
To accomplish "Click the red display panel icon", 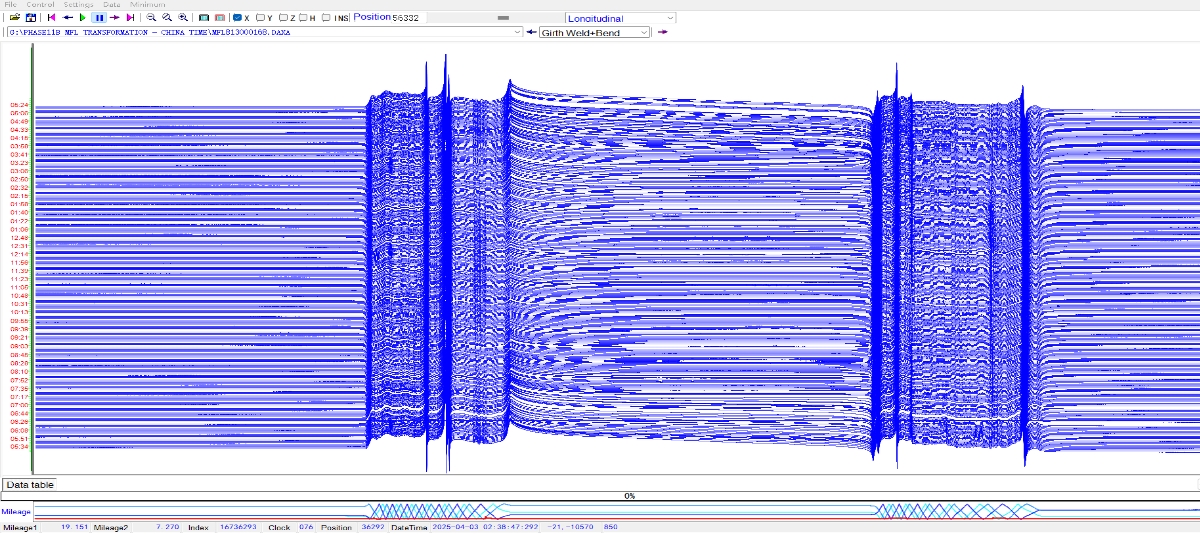I will click(220, 18).
